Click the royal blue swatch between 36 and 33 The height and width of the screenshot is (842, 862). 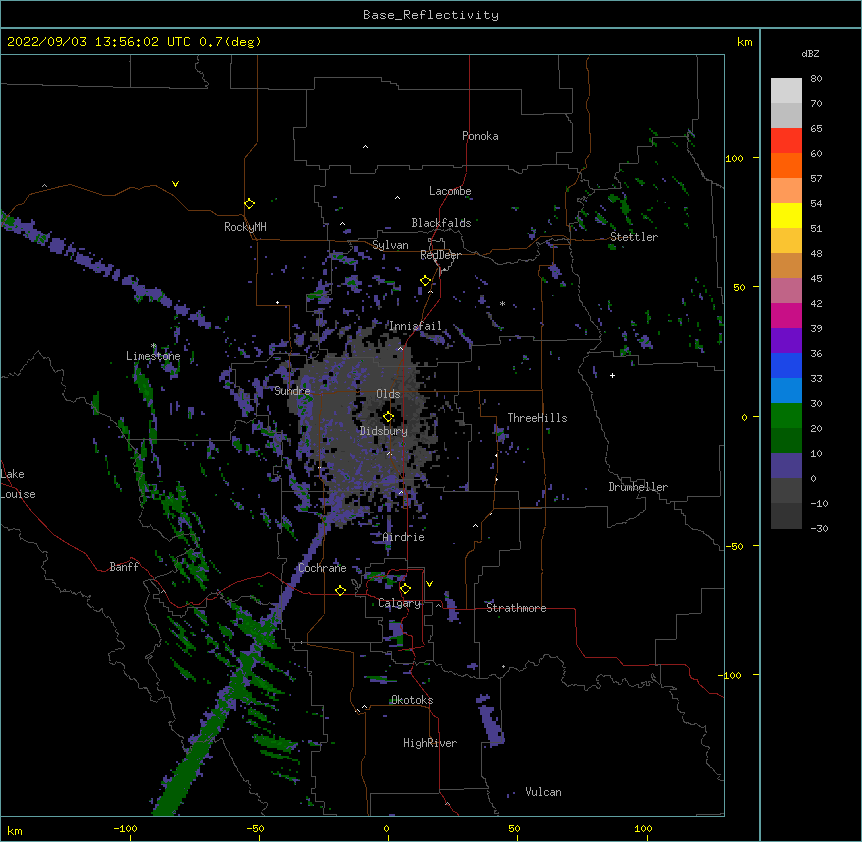pyautogui.click(x=786, y=365)
